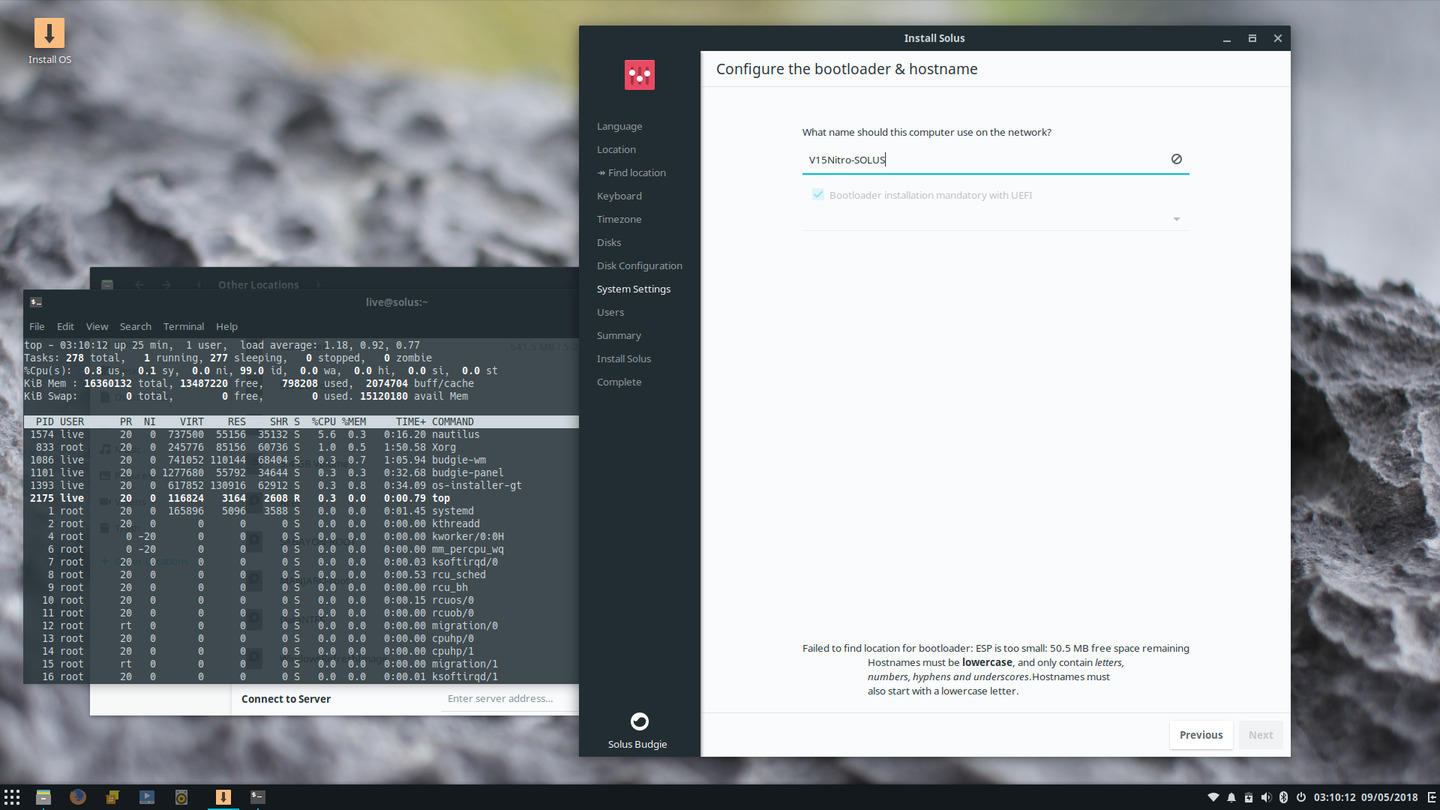This screenshot has width=1440, height=810.
Task: Click the live@solus:~ terminal title
Action: point(397,302)
